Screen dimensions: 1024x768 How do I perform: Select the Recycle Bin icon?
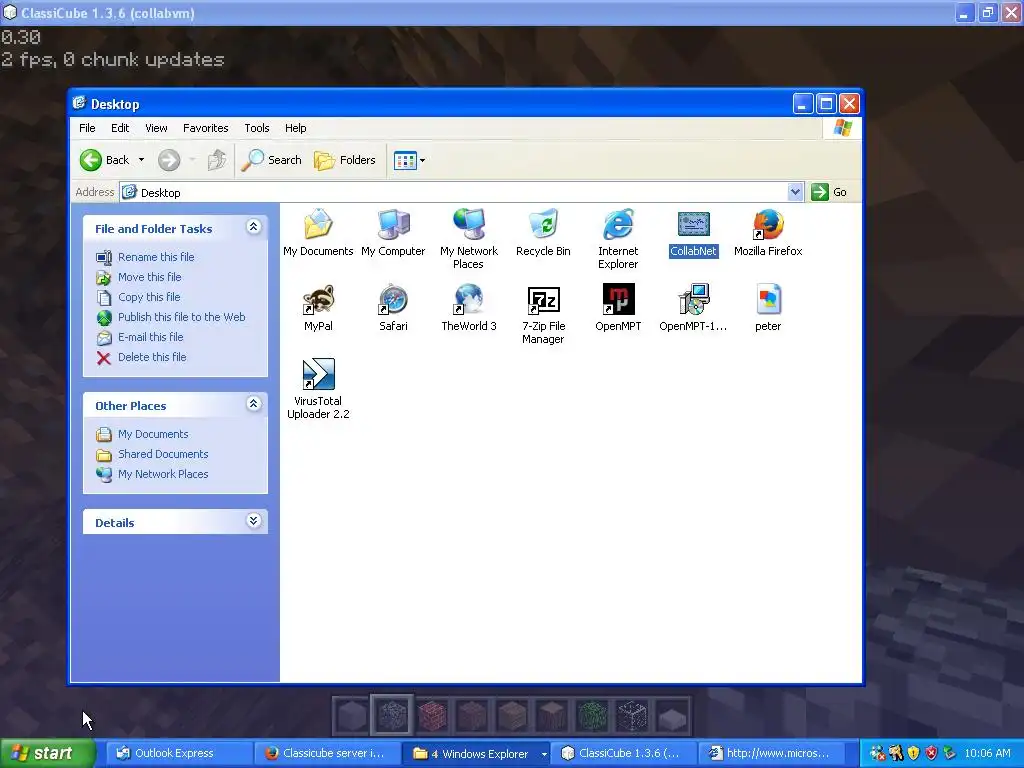(543, 232)
